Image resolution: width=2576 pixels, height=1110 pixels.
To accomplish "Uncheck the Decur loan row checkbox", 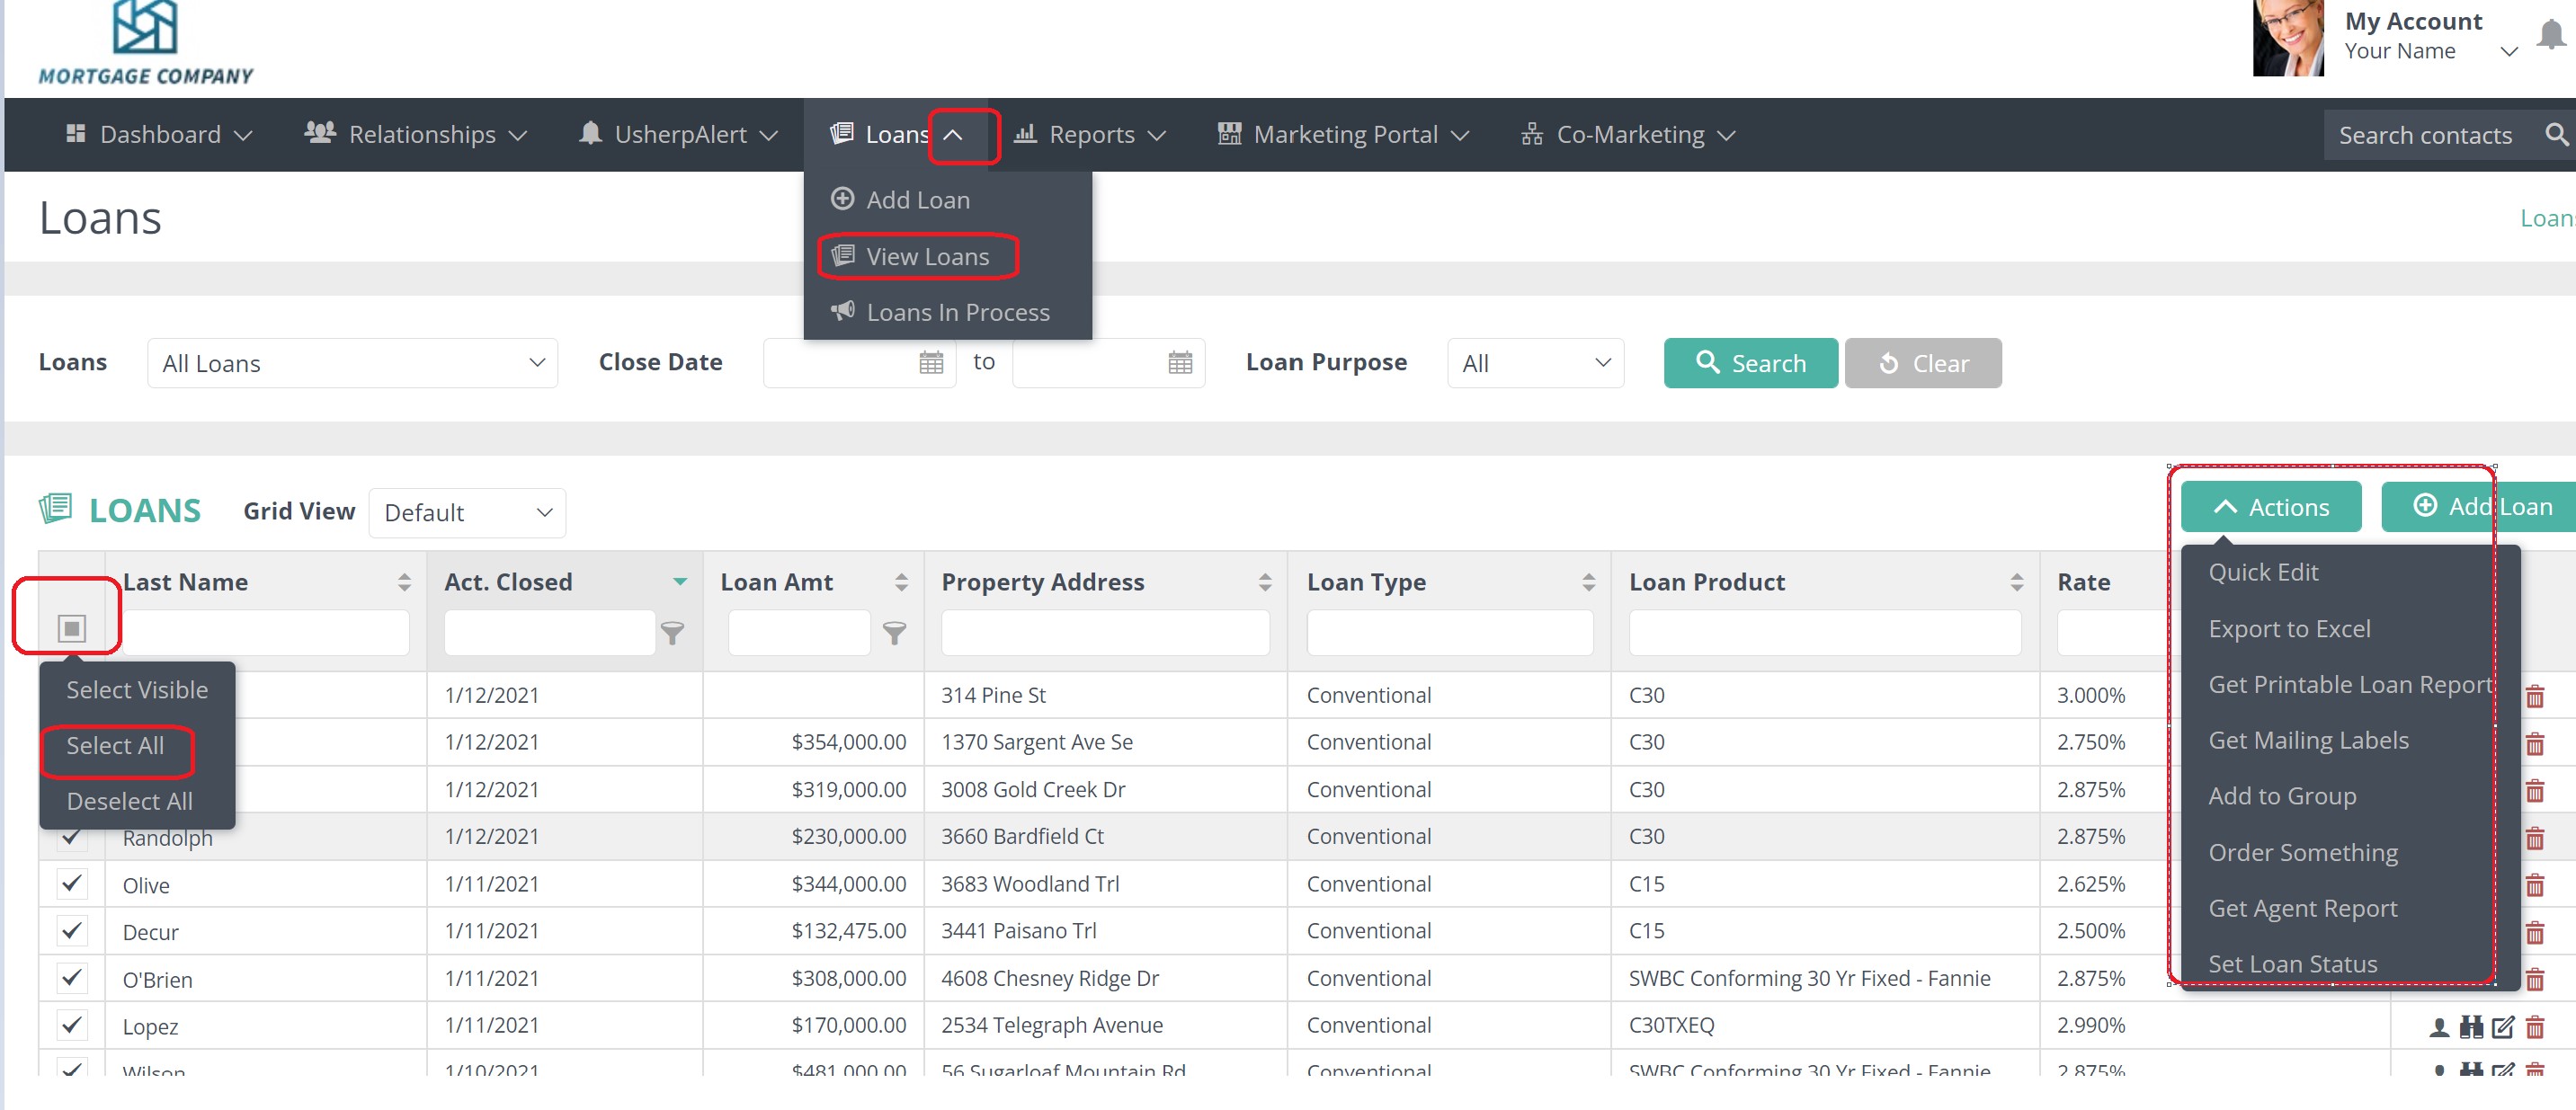I will tap(71, 930).
